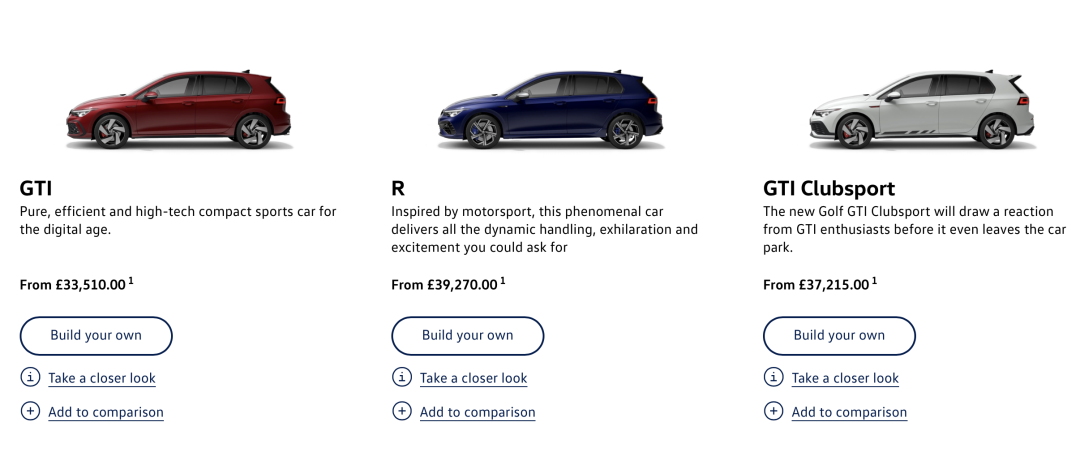Open Take a closer look for GTI
1080x457 pixels.
(102, 378)
